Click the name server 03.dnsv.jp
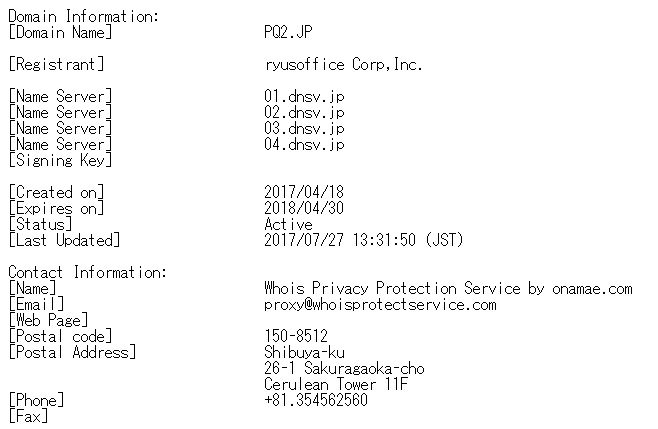The image size is (658, 429). click(304, 128)
